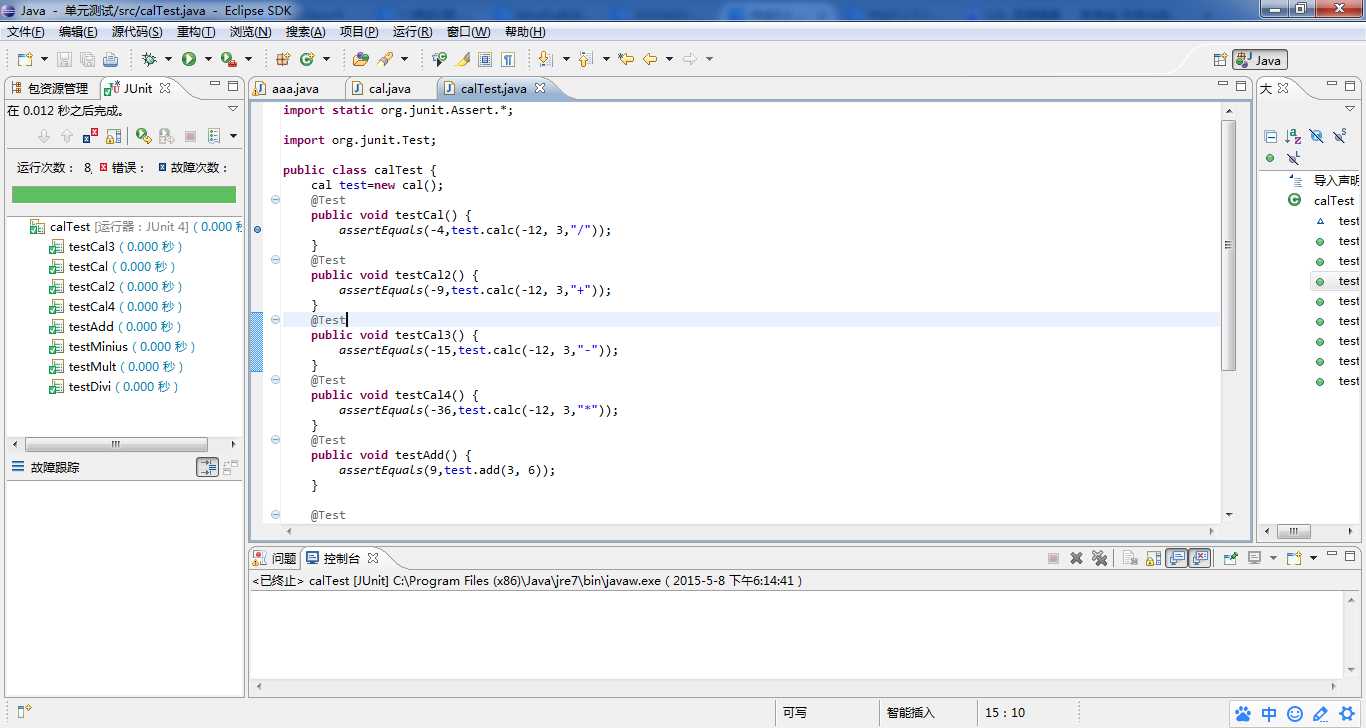Toggle Show Console on standard output change

coord(1176,558)
